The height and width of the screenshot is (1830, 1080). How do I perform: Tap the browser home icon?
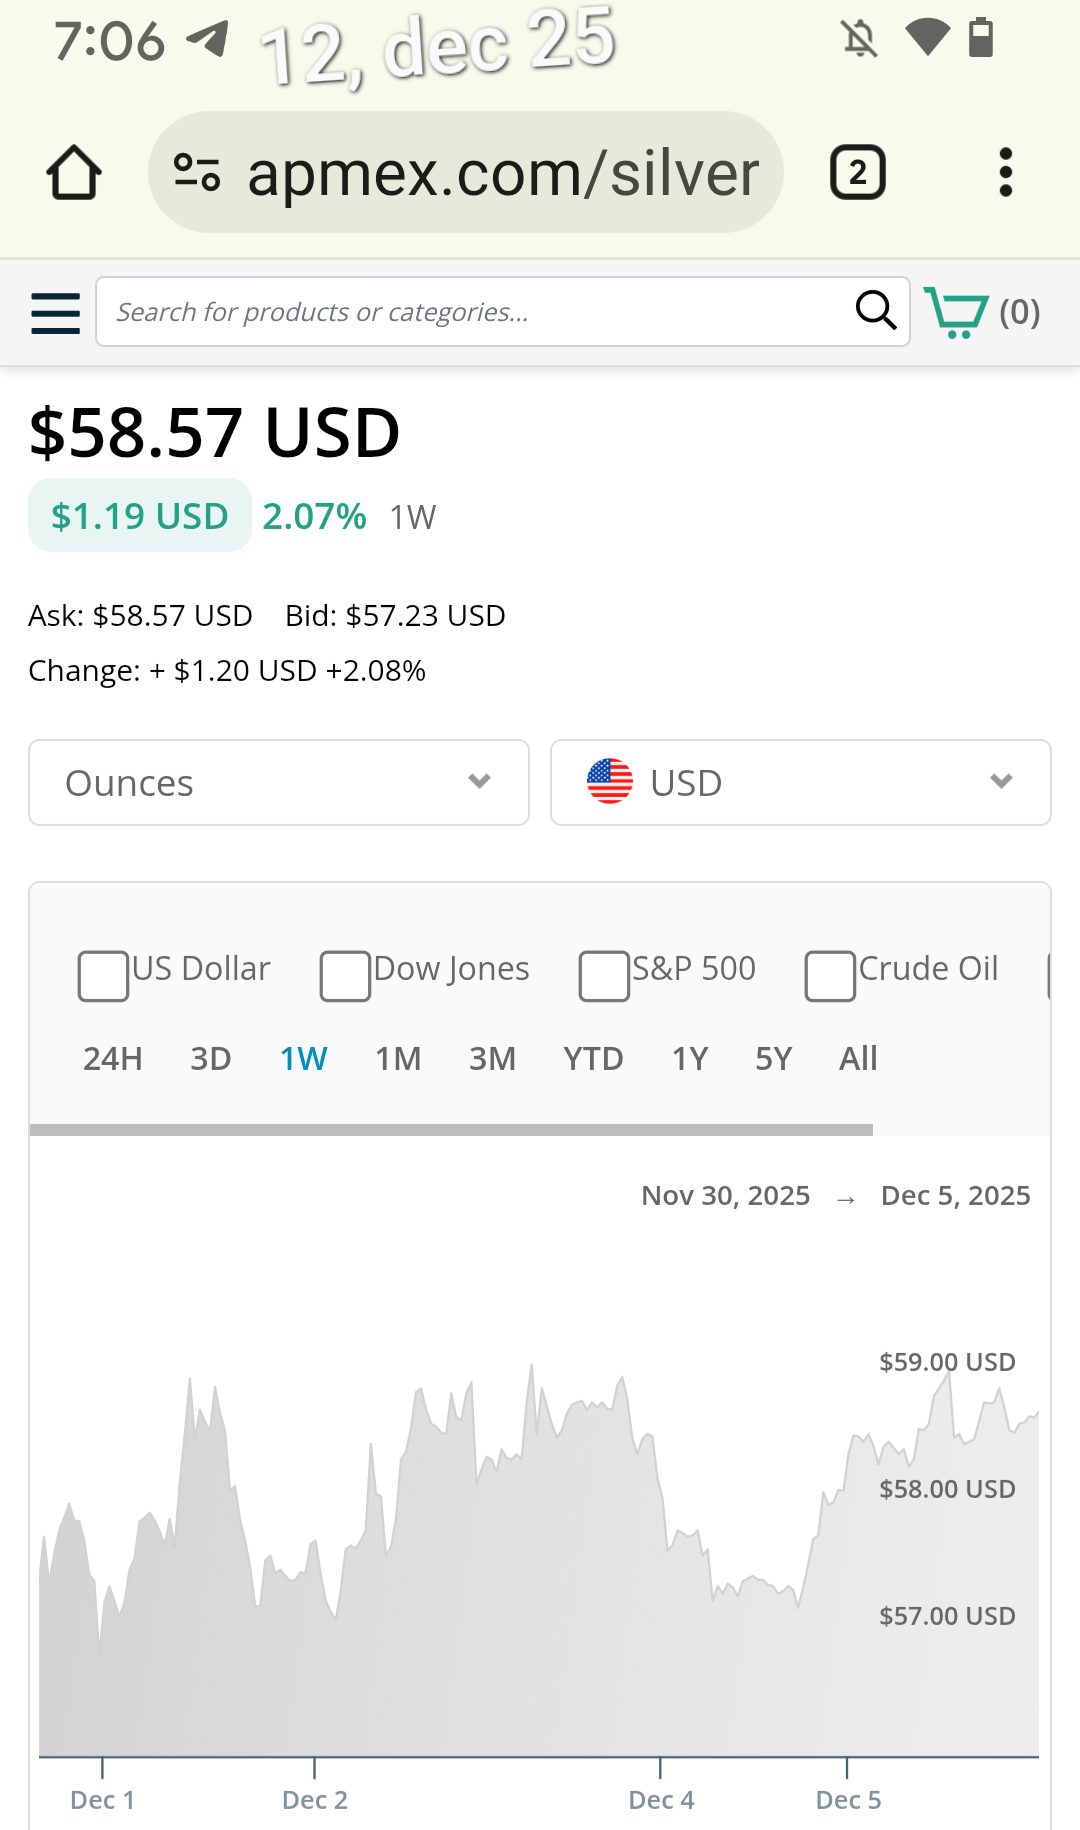tap(74, 173)
